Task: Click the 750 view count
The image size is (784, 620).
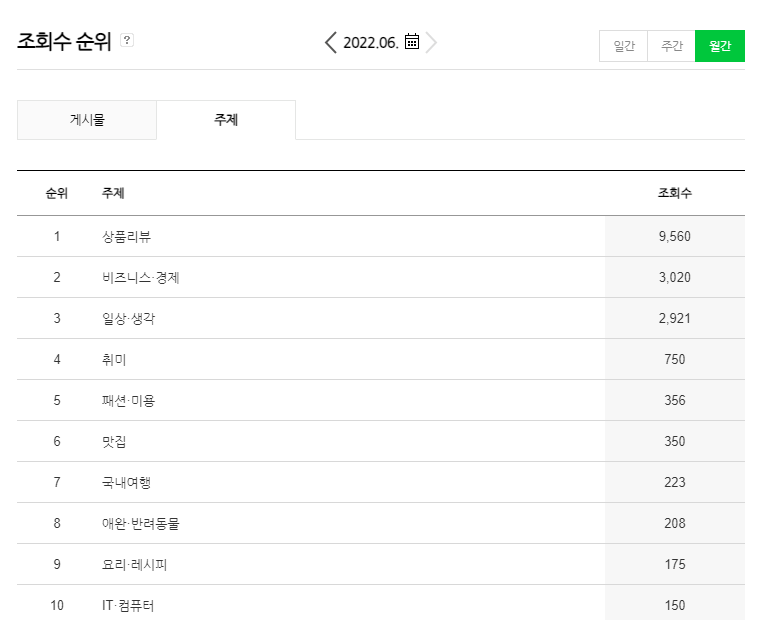Action: [x=674, y=359]
